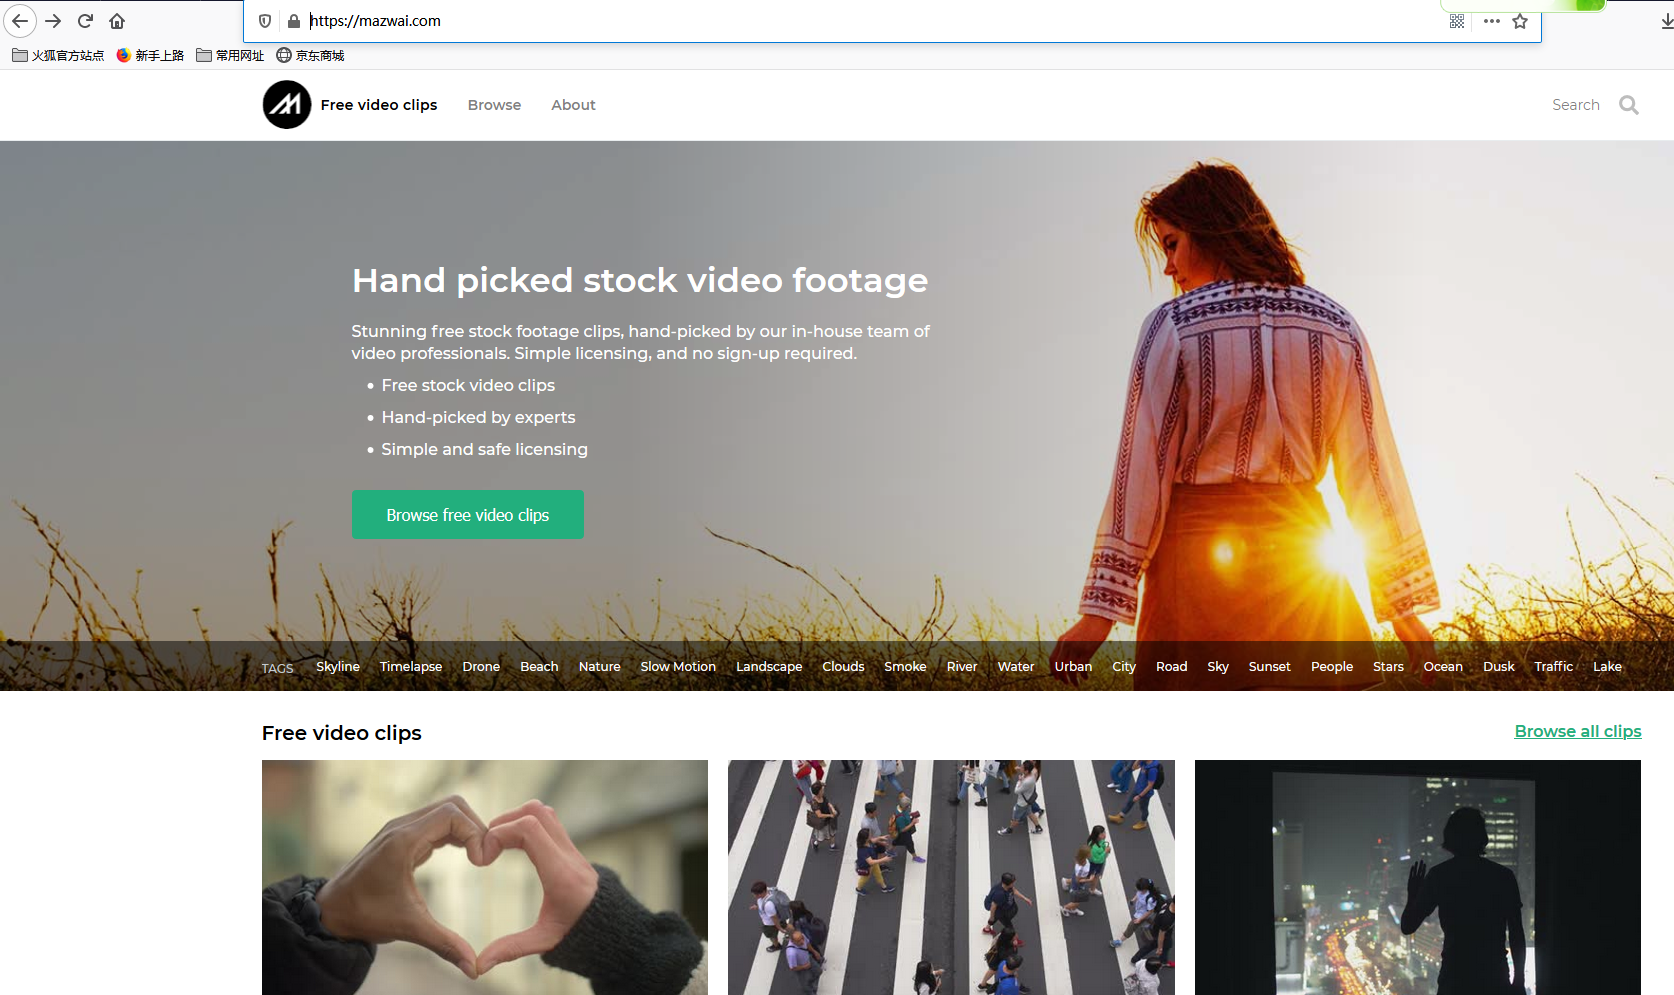Open the About menu item
Screen dimensions: 1674x995
pyautogui.click(x=573, y=105)
